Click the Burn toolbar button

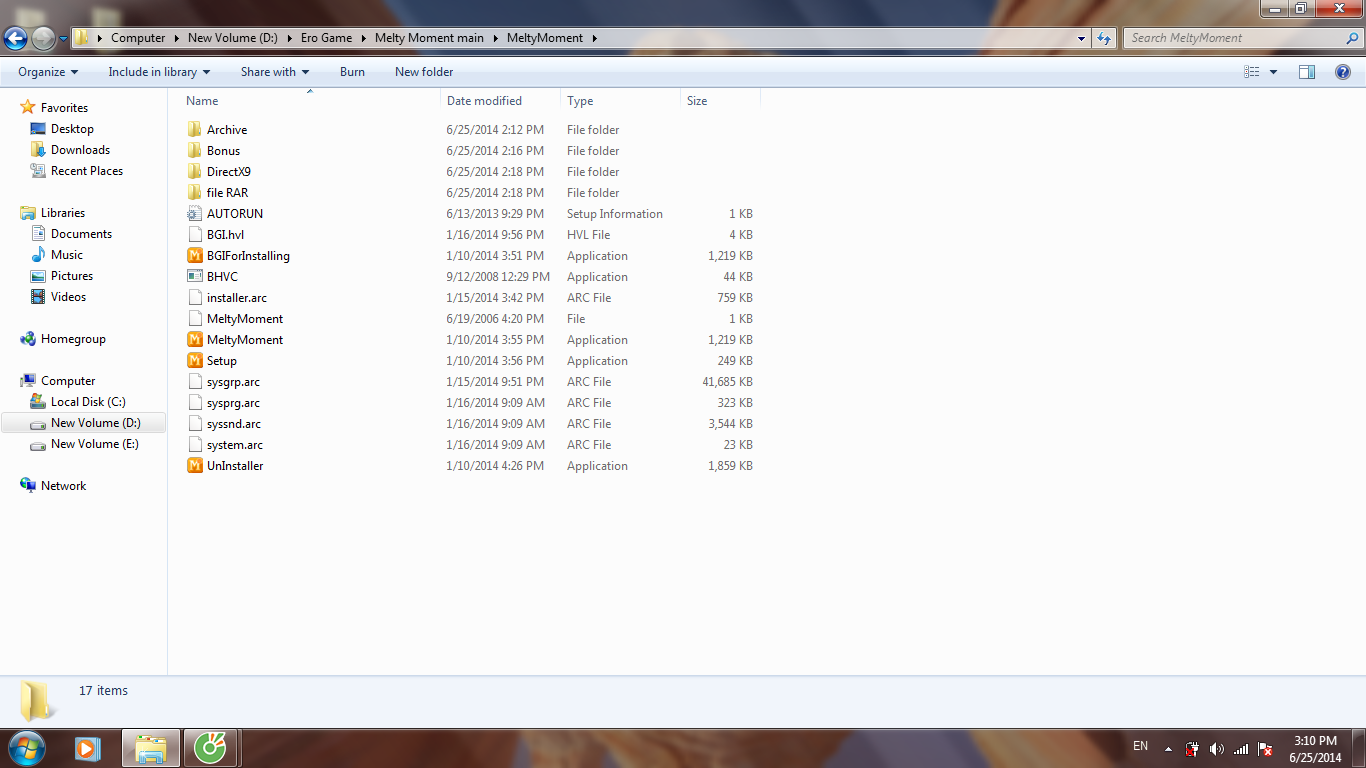click(352, 72)
